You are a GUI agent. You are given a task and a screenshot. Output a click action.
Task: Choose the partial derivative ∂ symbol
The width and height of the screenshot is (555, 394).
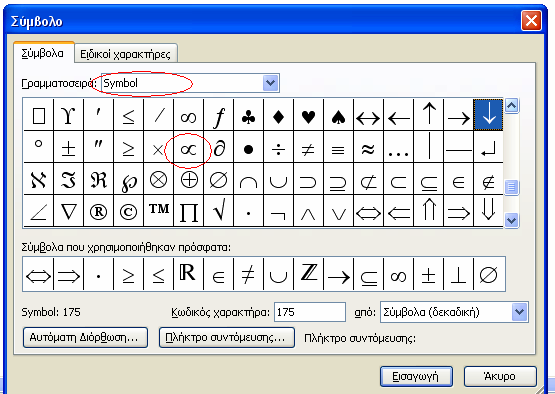218,147
